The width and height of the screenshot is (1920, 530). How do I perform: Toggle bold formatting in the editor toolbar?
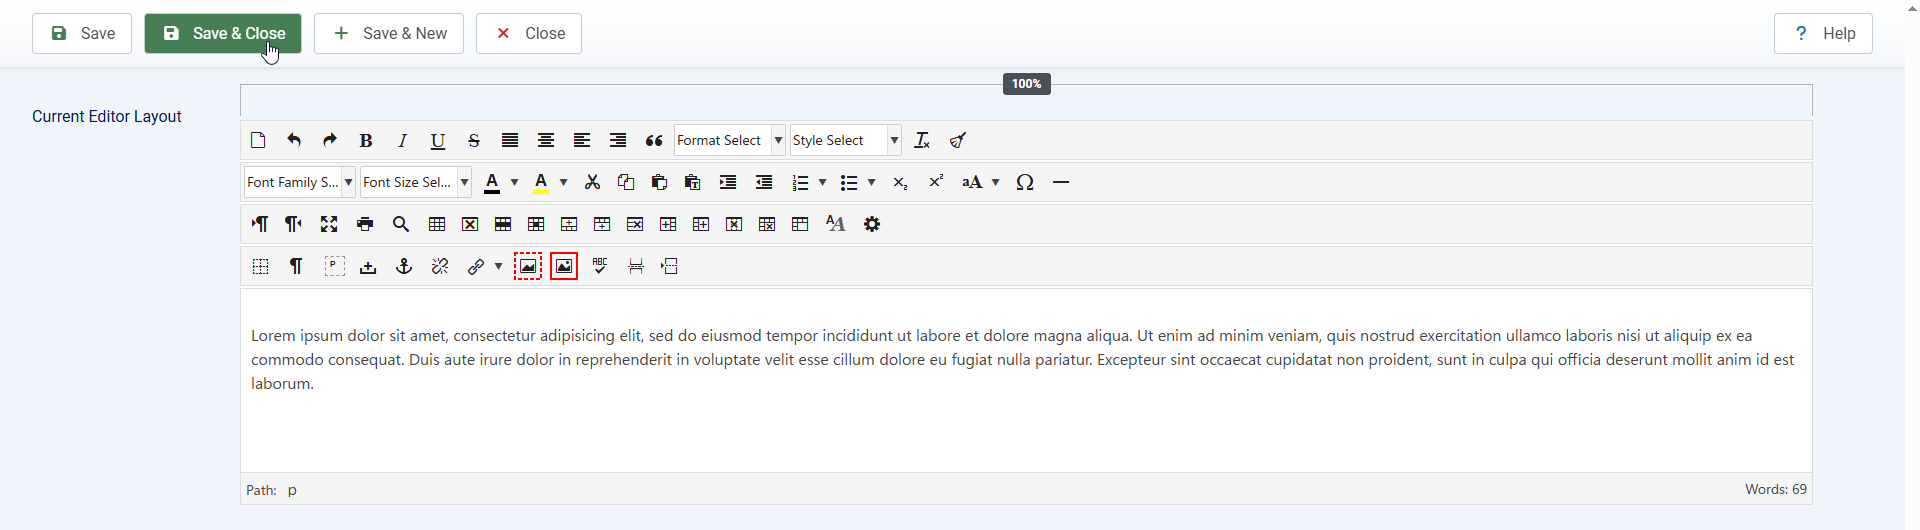366,141
